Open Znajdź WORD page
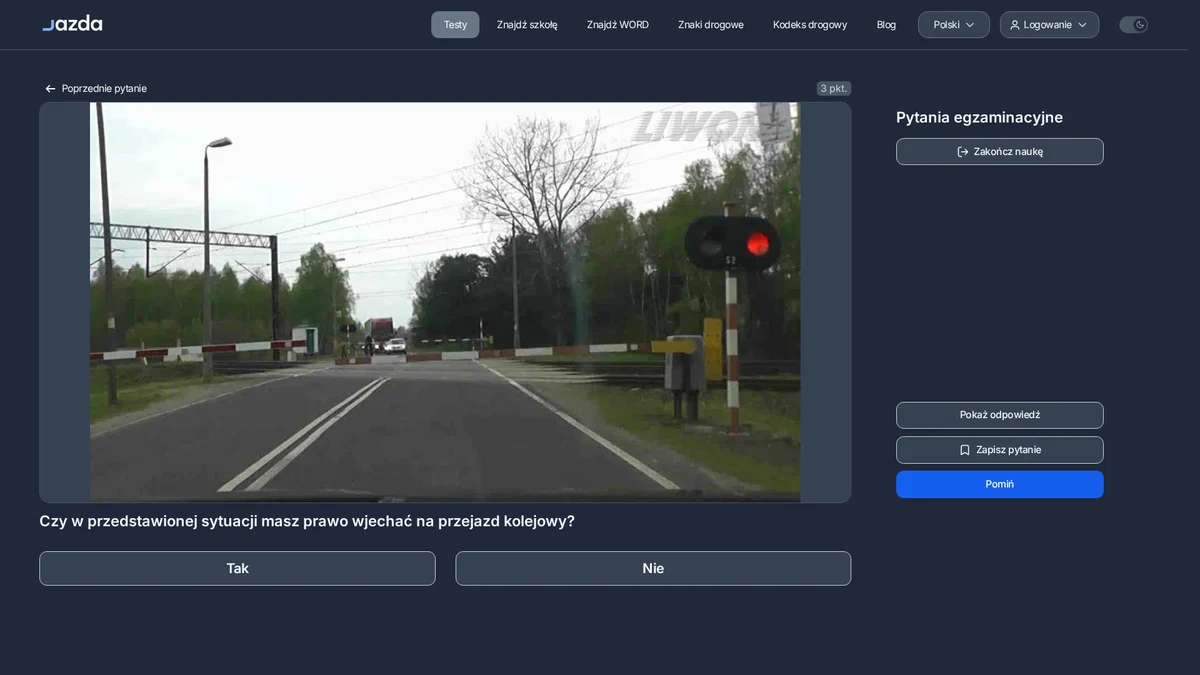 [618, 25]
